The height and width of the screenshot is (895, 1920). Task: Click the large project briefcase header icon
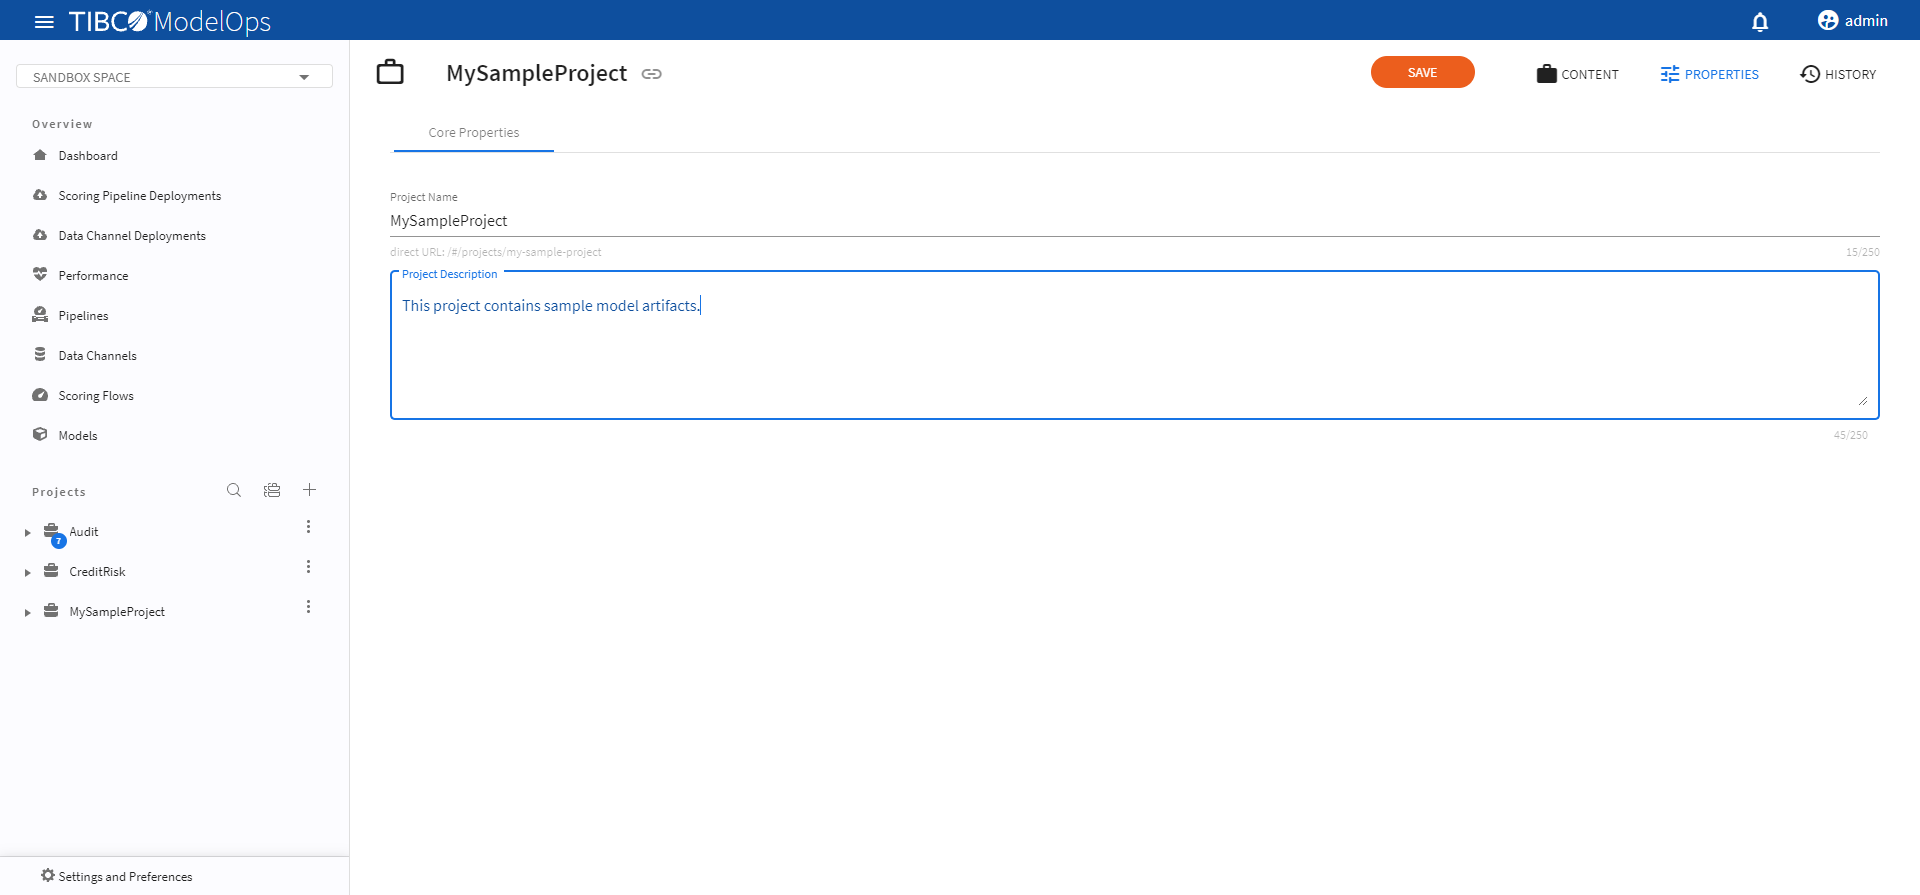click(390, 72)
